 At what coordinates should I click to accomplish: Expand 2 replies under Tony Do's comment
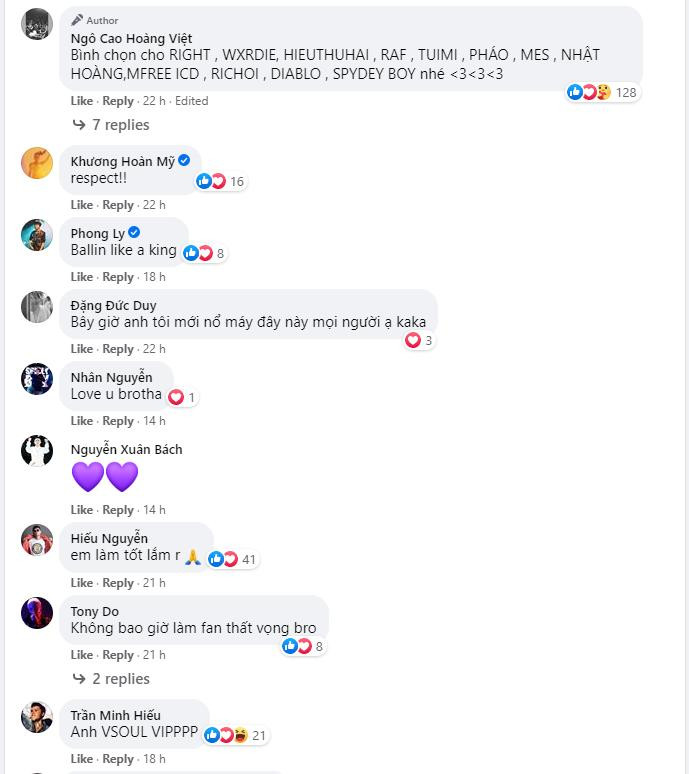click(120, 679)
